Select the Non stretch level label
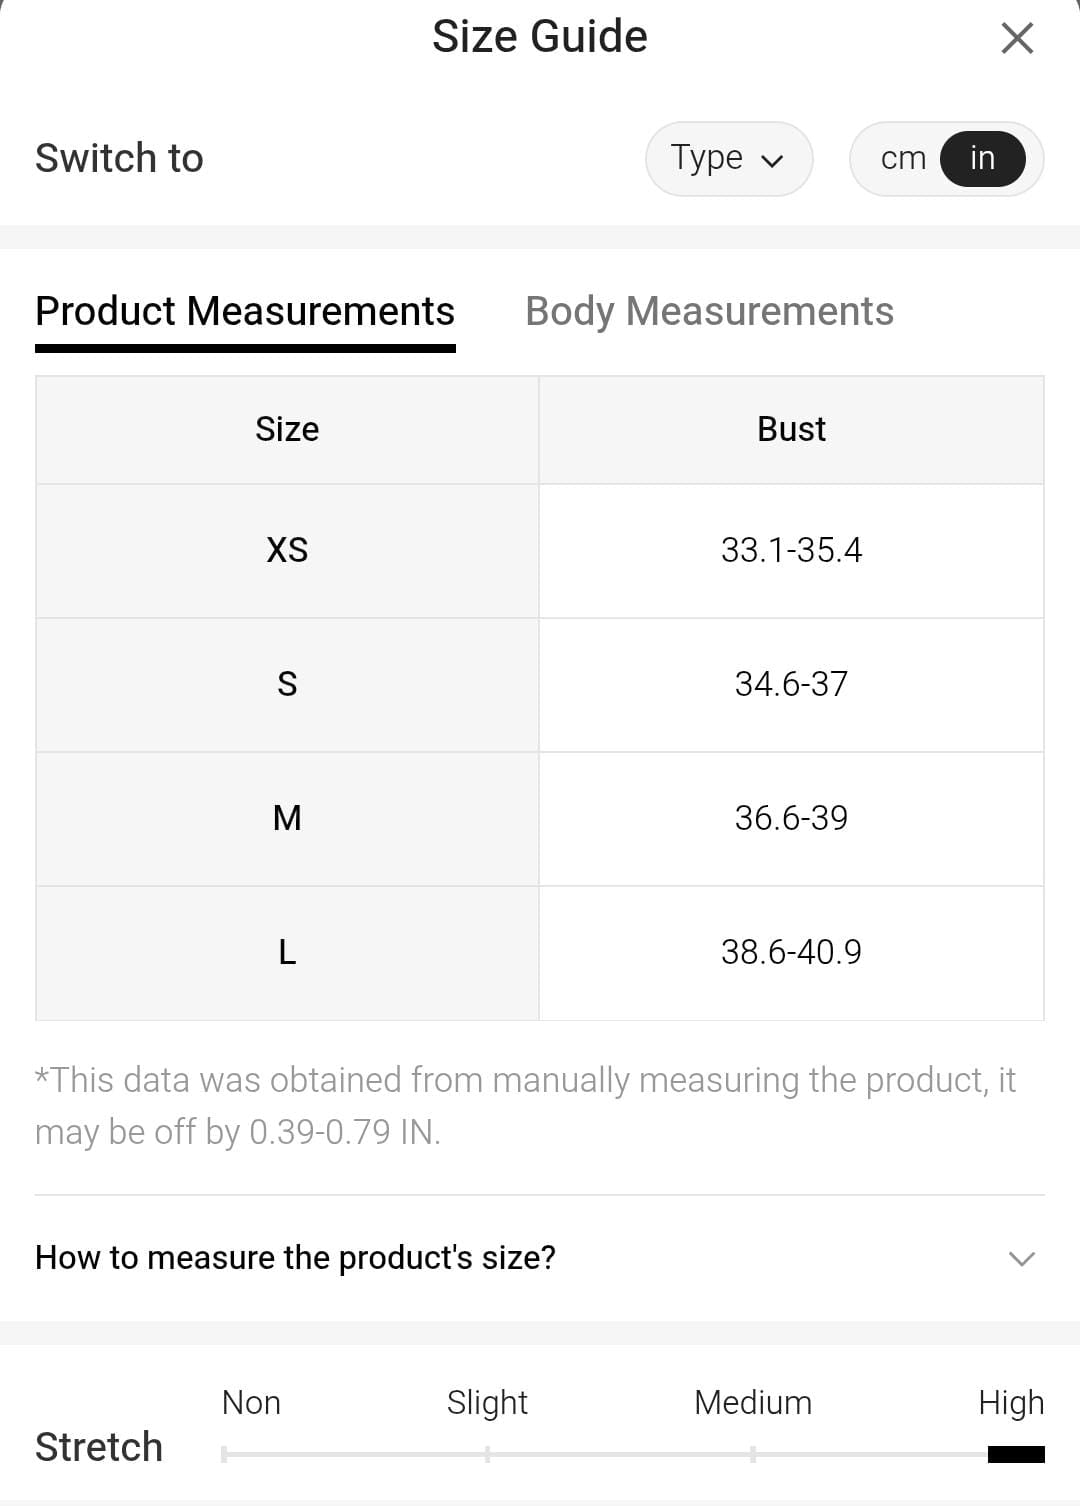This screenshot has width=1080, height=1506. 251,1403
